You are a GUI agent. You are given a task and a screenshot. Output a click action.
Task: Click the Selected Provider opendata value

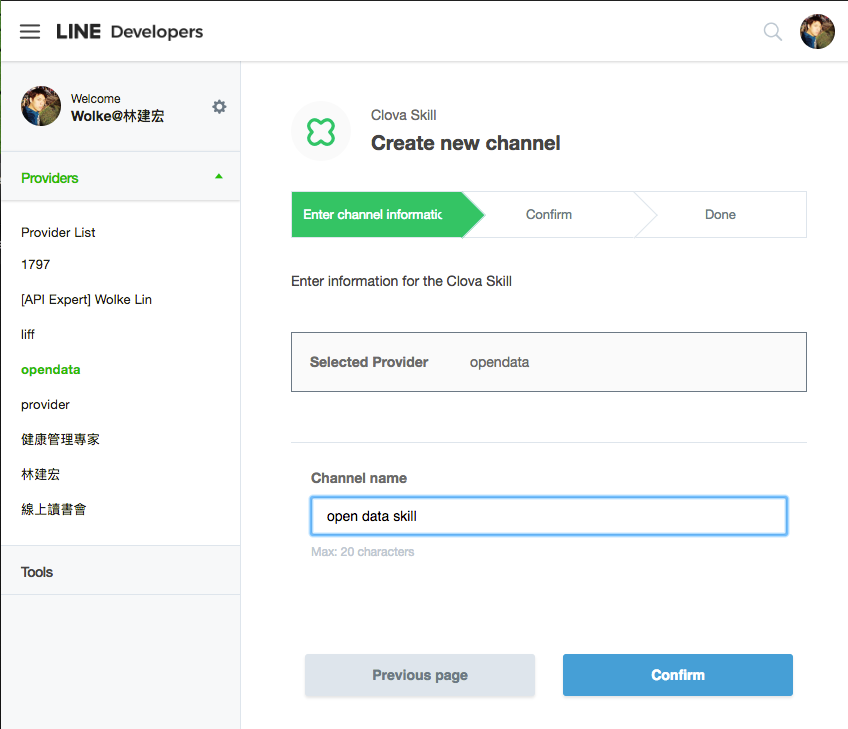[x=499, y=362]
